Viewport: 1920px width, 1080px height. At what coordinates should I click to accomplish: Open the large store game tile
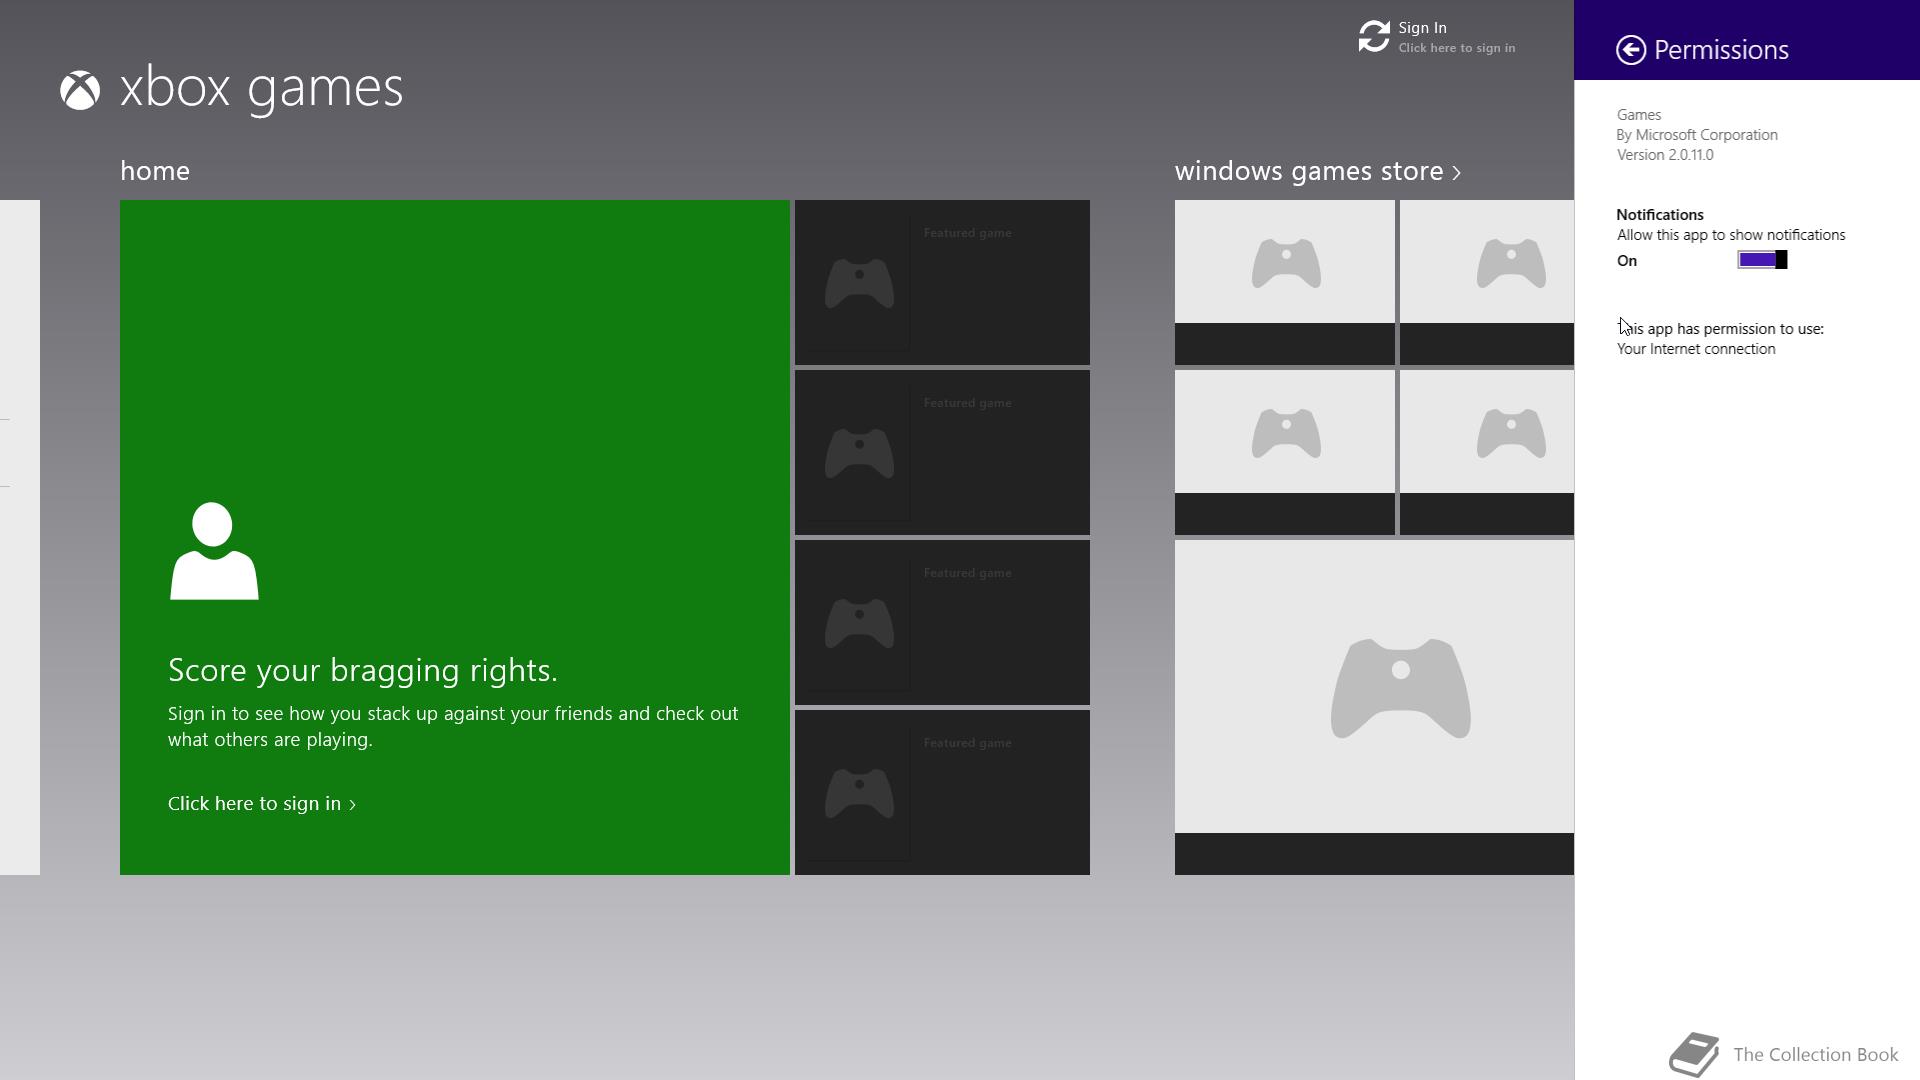(x=1374, y=707)
